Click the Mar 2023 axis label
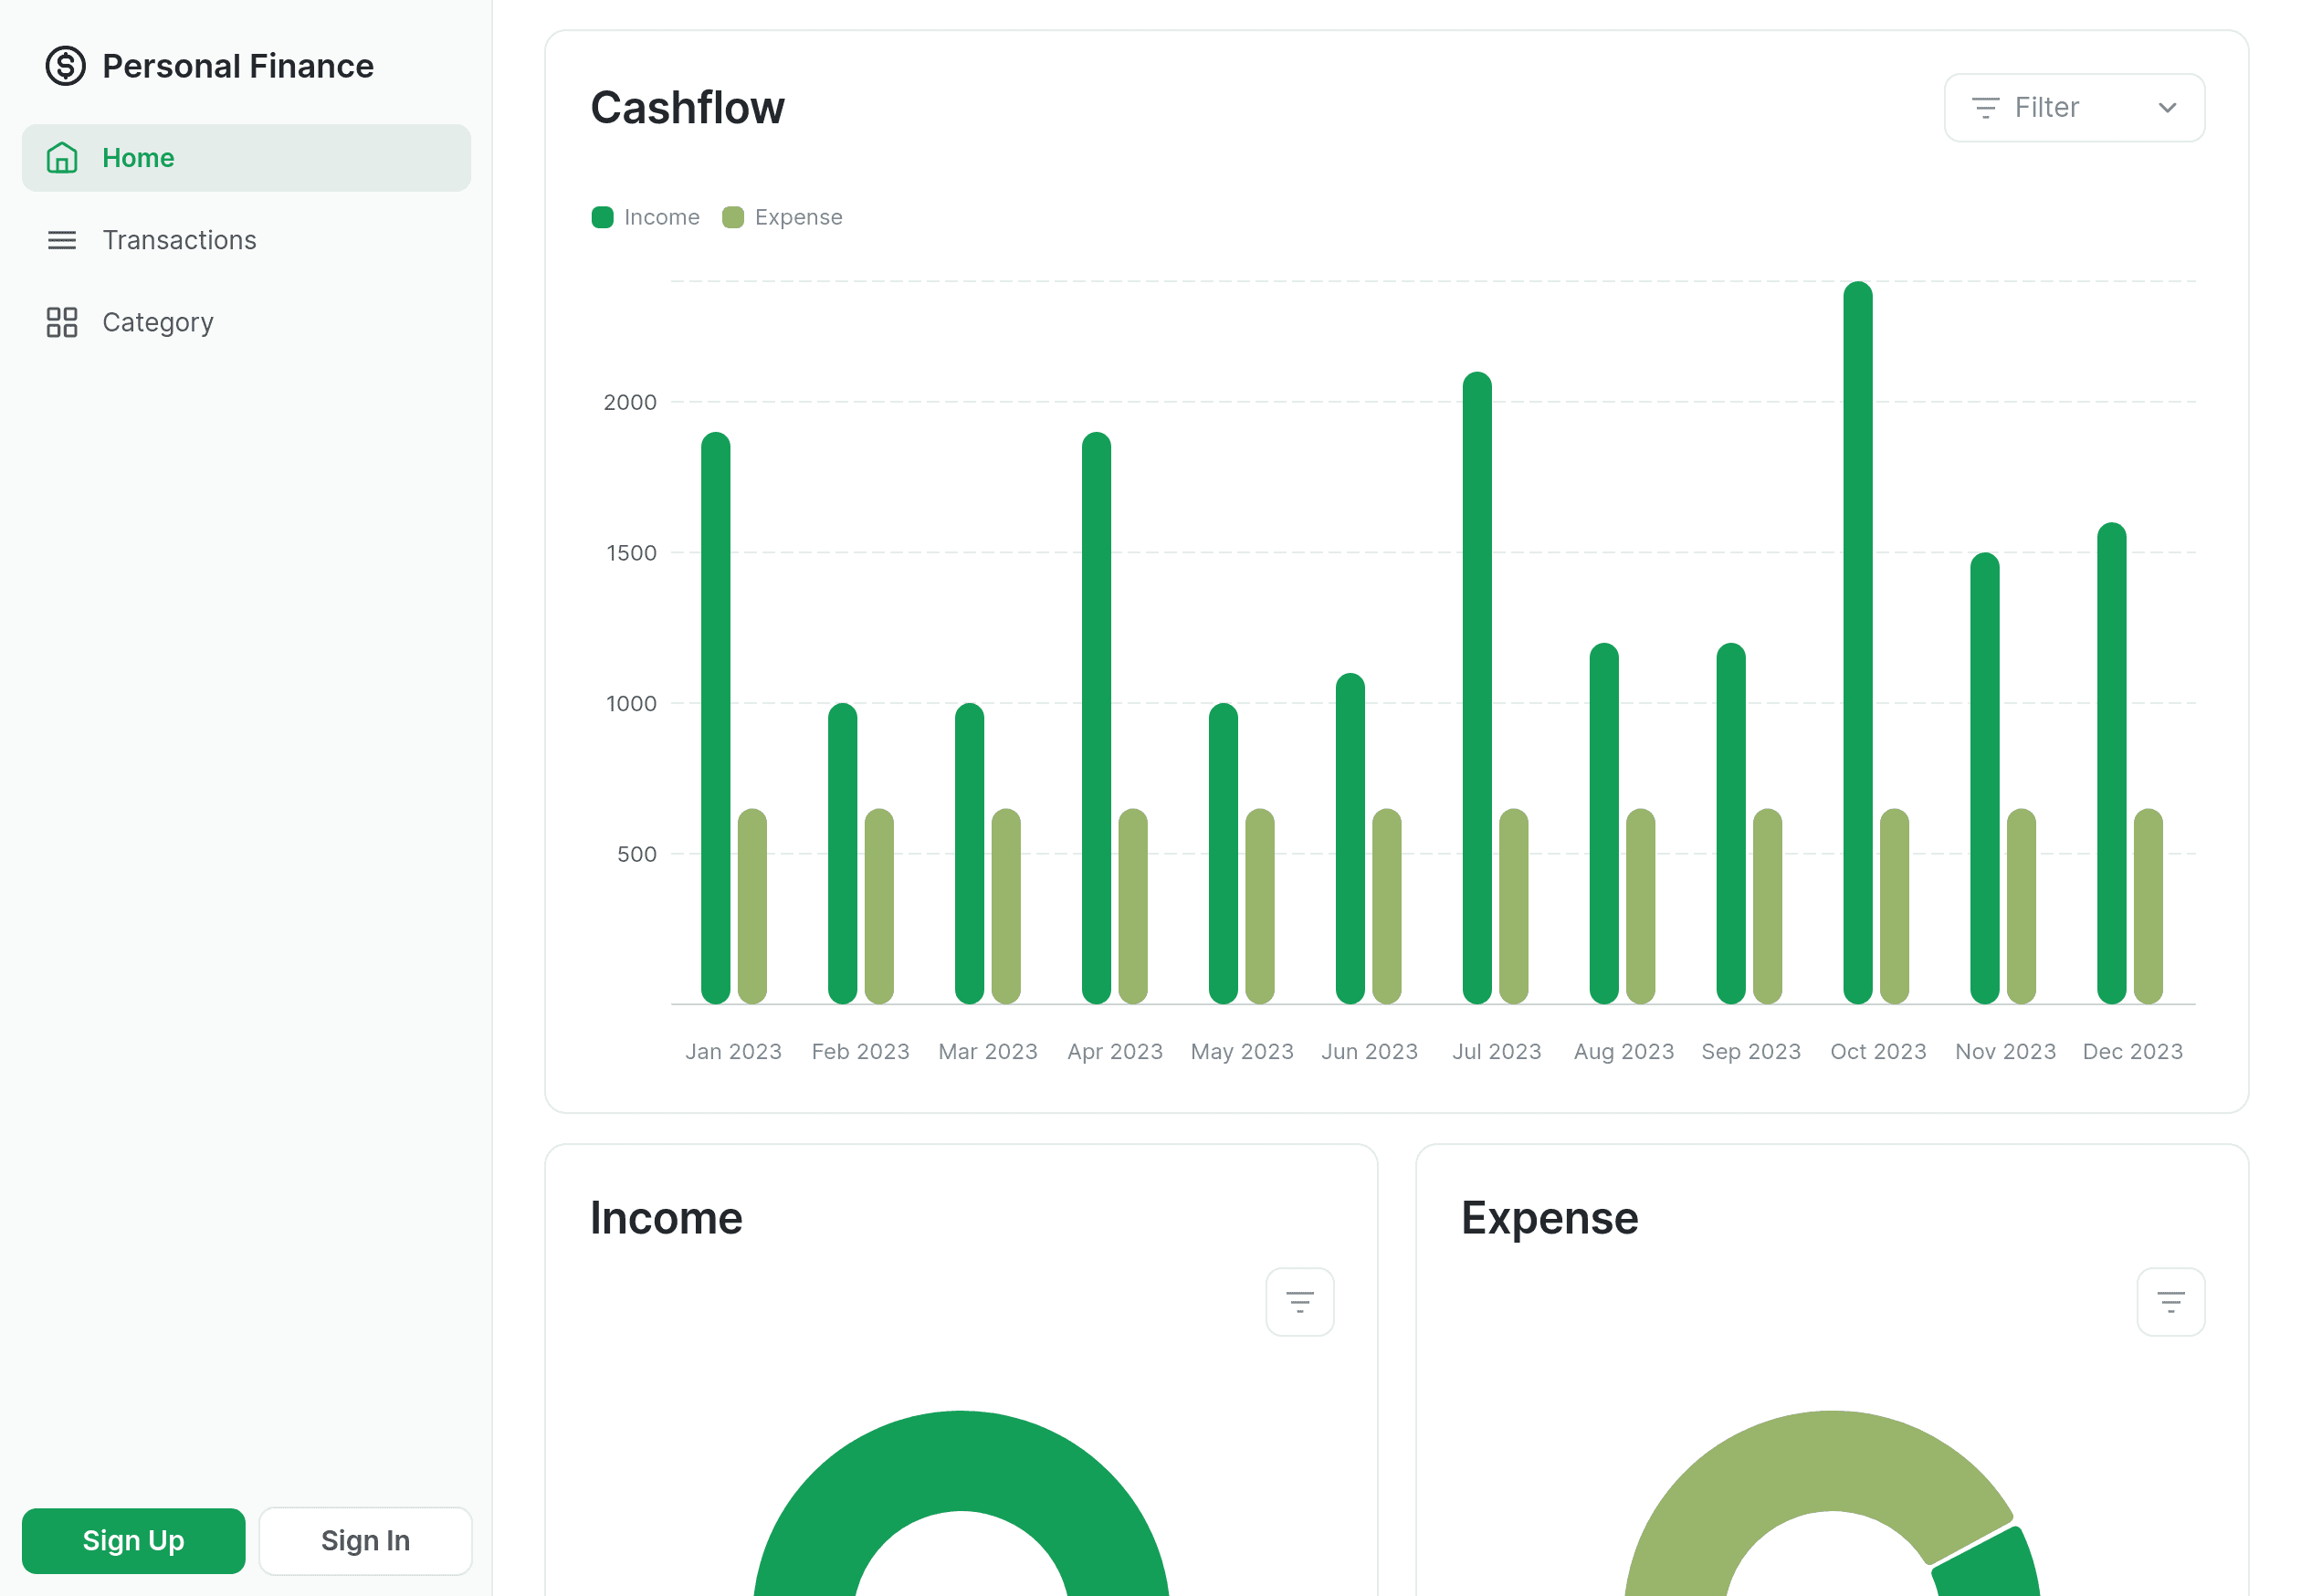Screen dimensions: 2301x1596 (987, 1051)
